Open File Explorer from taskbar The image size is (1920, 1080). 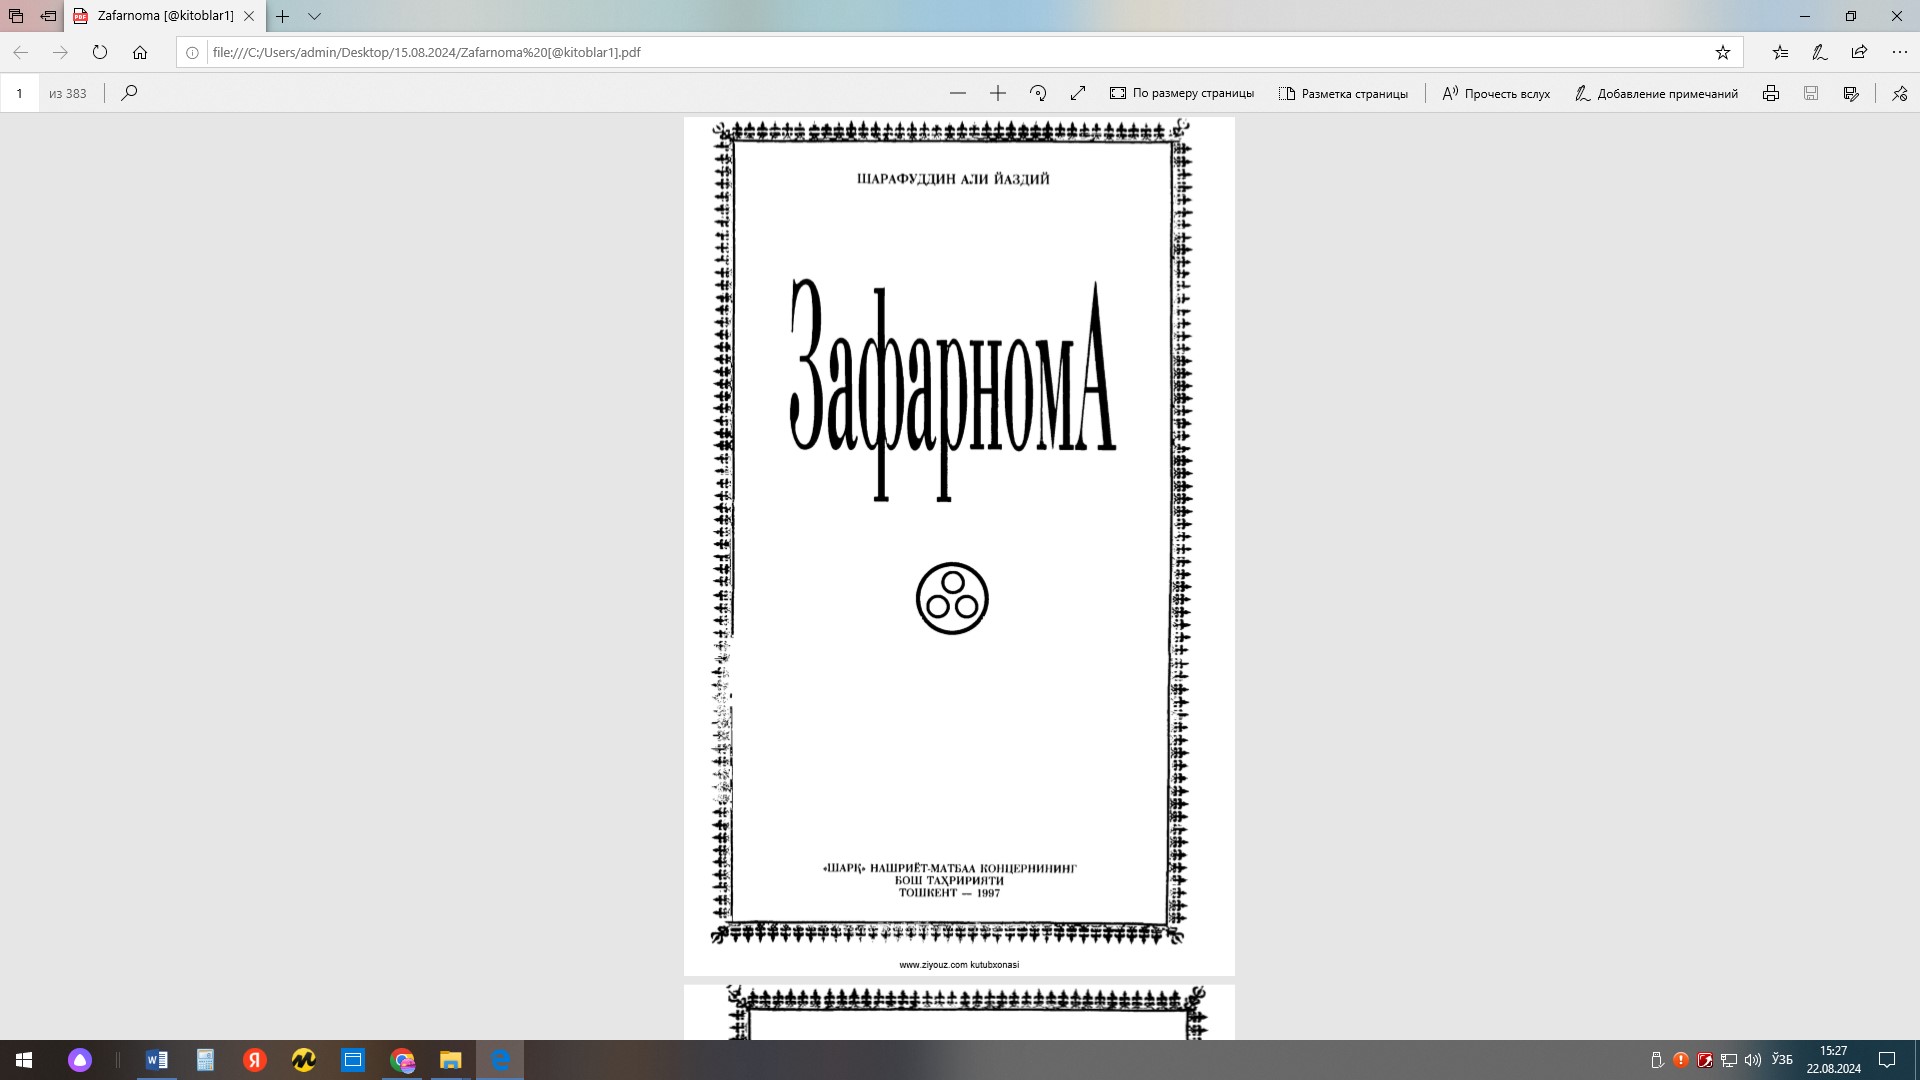click(x=451, y=1060)
